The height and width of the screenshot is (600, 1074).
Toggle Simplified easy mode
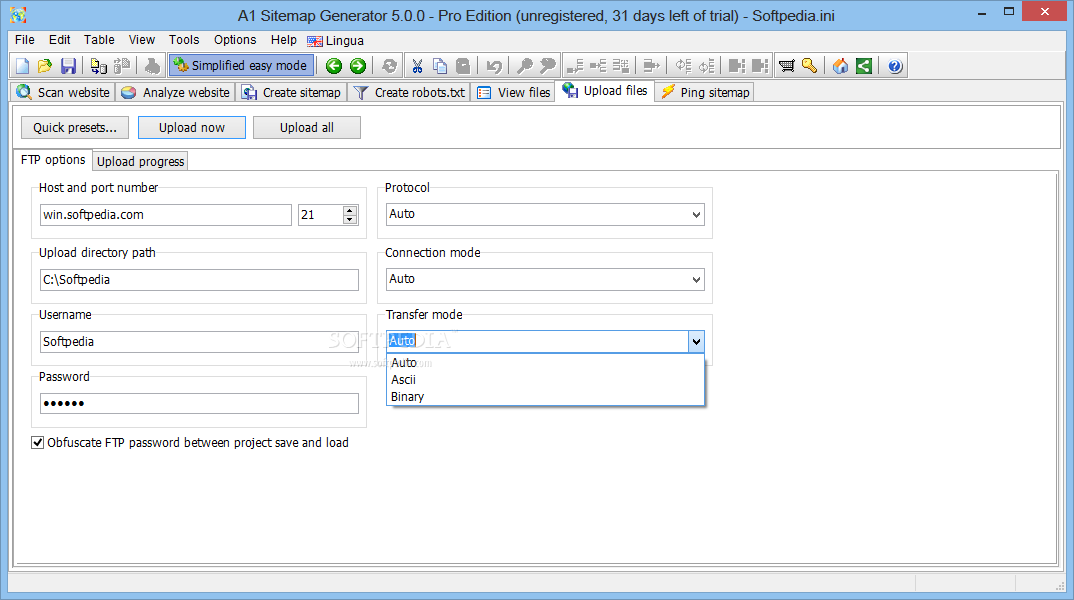click(241, 66)
